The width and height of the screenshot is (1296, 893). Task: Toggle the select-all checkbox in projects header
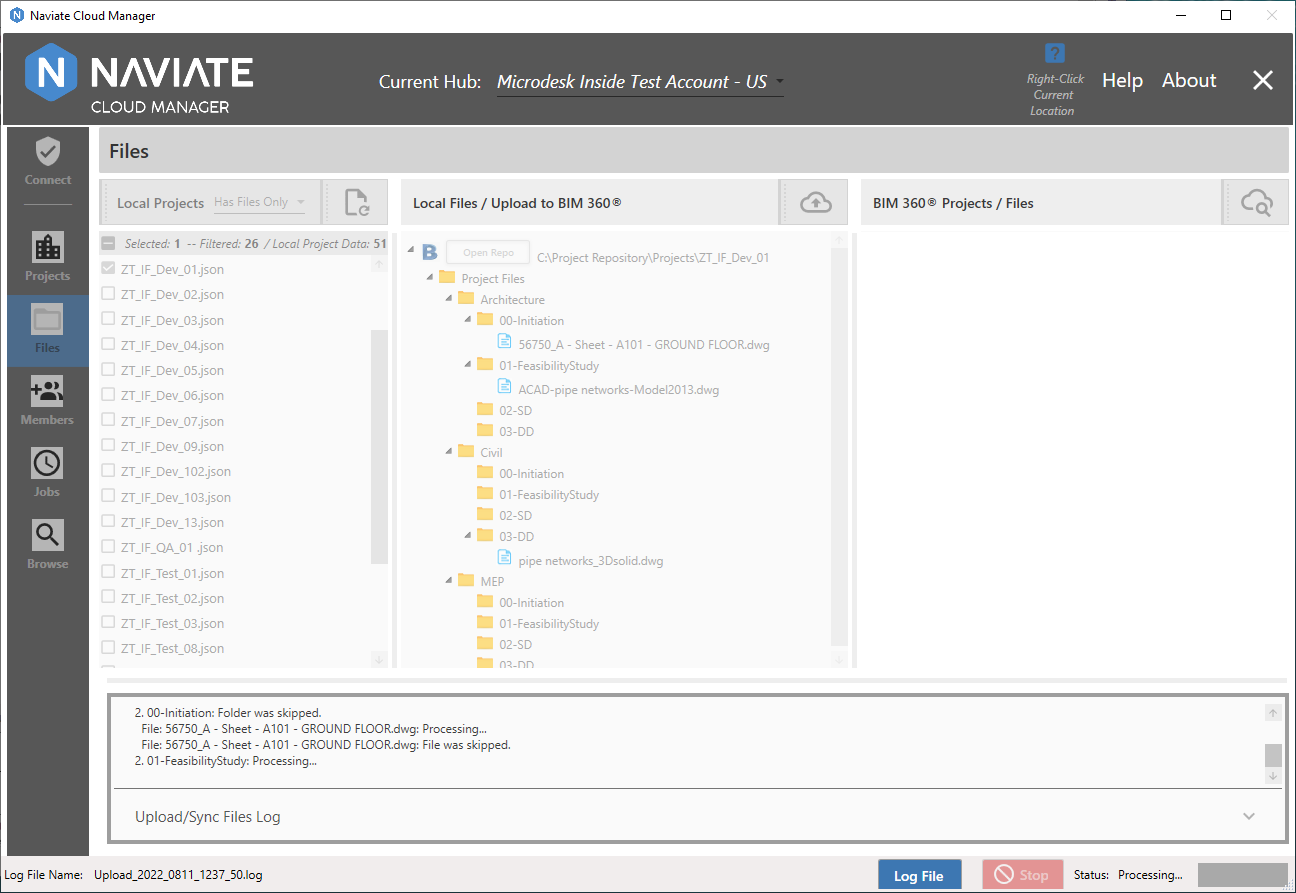(109, 243)
